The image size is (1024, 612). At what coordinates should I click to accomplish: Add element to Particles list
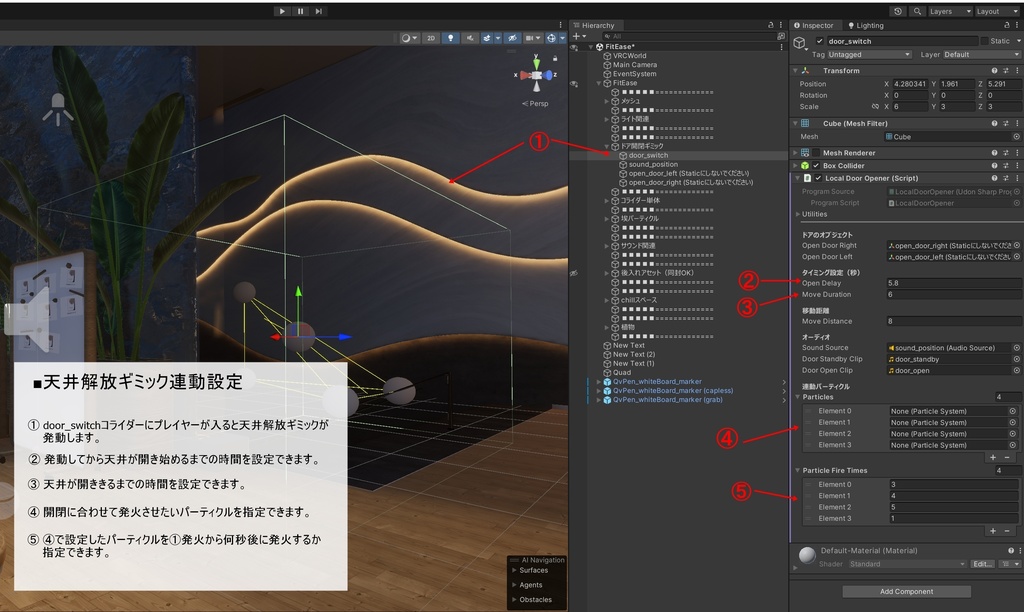click(x=993, y=458)
